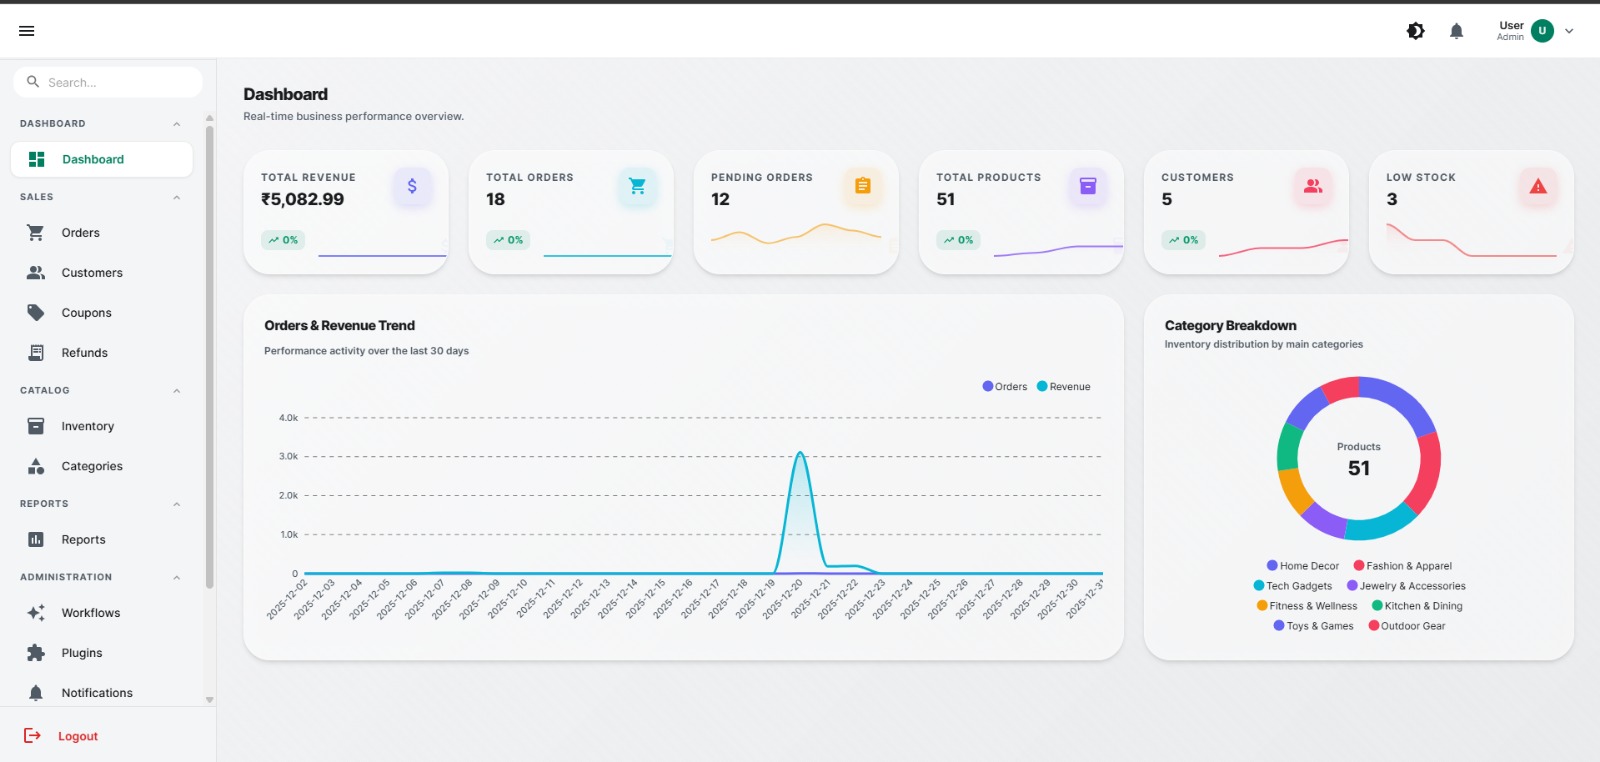The height and width of the screenshot is (762, 1600).
Task: Collapse the Catalog sidebar section
Action: (x=176, y=391)
